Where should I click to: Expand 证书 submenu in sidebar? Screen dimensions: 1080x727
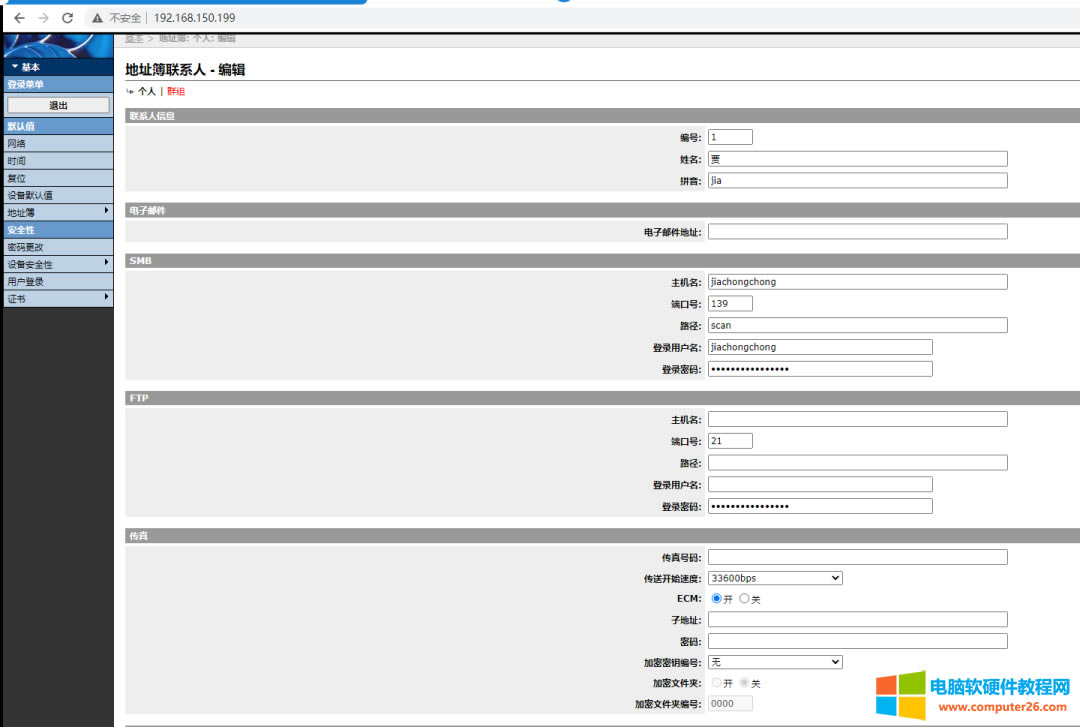(x=57, y=298)
